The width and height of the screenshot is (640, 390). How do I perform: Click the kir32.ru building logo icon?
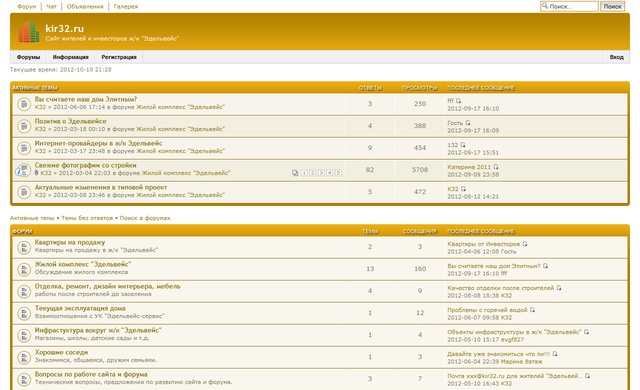tap(29, 32)
